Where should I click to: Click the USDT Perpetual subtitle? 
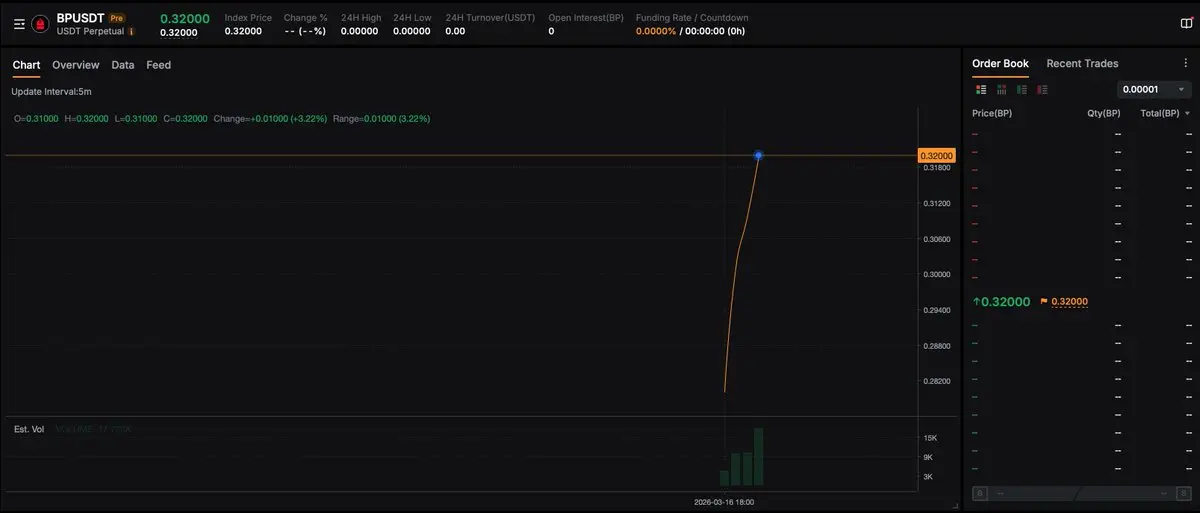point(90,31)
